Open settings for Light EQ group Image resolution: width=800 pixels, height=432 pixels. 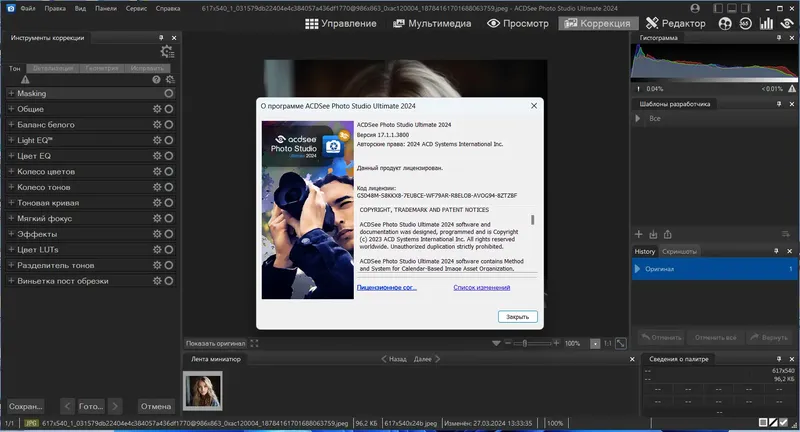click(157, 140)
